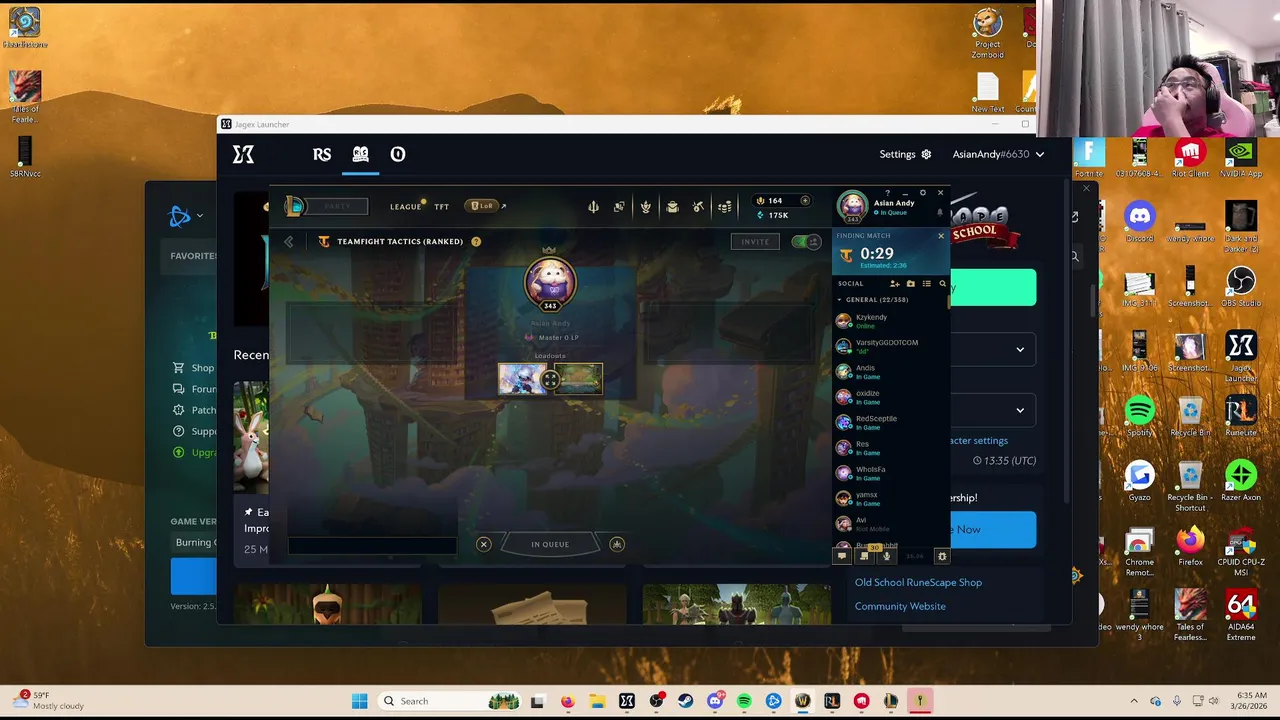
Task: Toggle notifications bell under Asian Andy profile
Action: 940,213
